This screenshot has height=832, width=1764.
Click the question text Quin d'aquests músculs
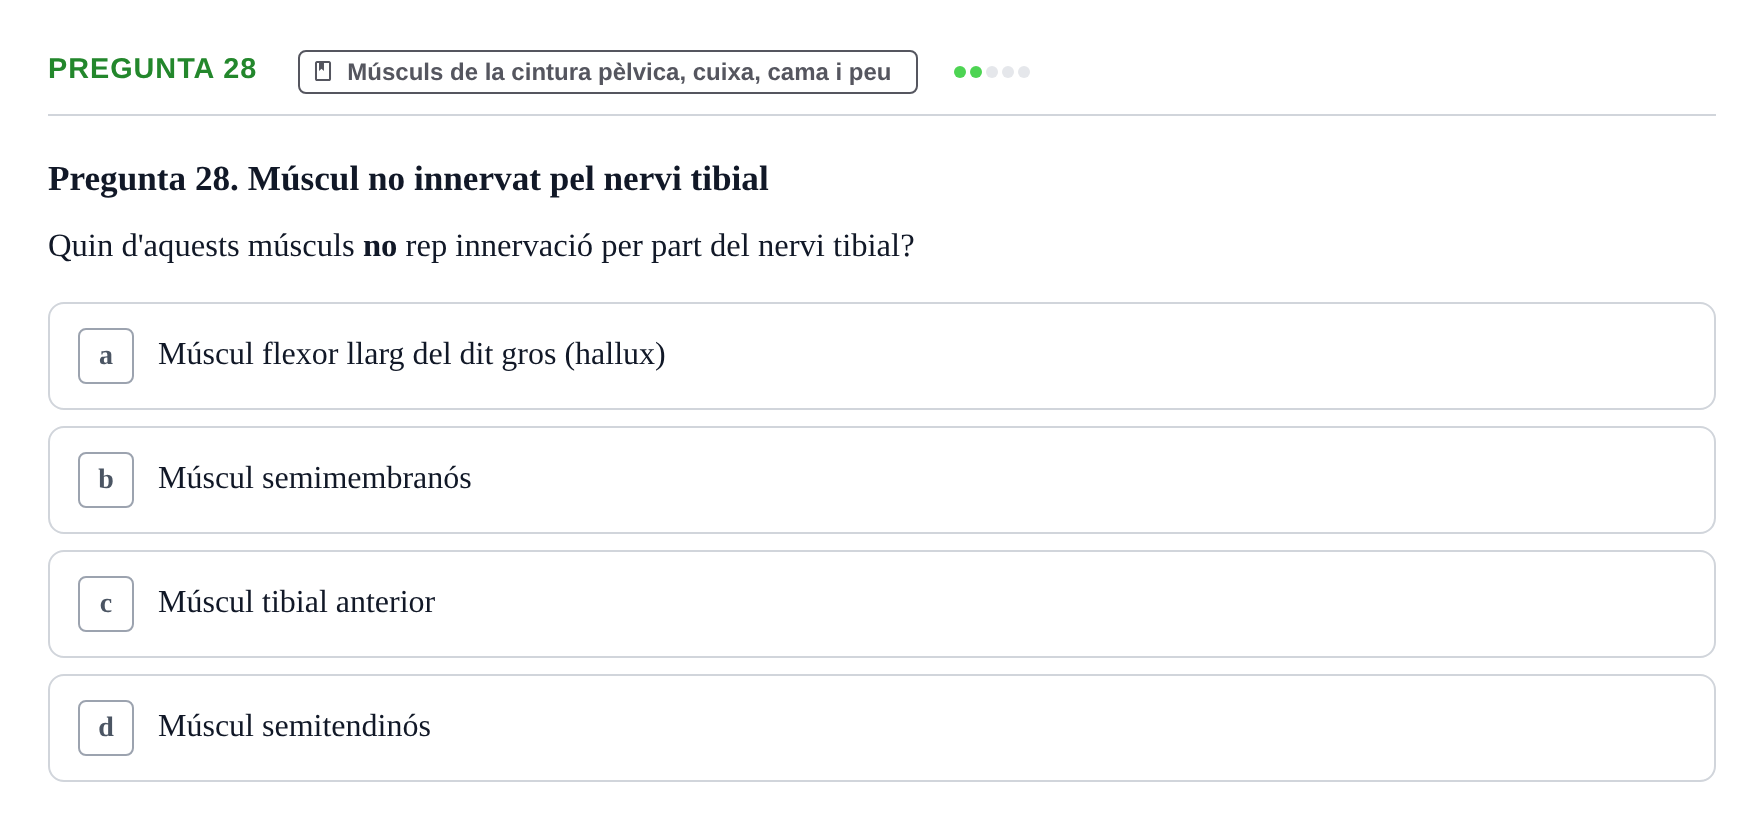481,245
